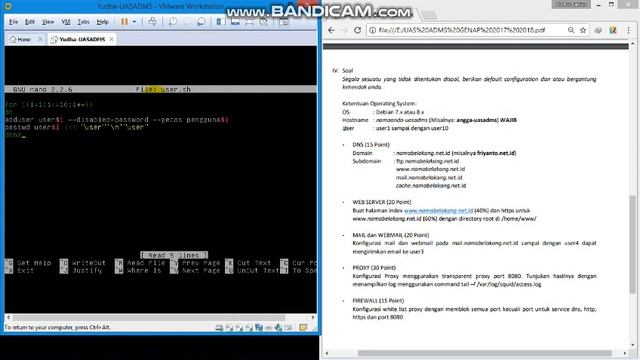The height and width of the screenshot is (360, 640).
Task: Click the VM console horizontal scrollbar
Action: pos(149,317)
